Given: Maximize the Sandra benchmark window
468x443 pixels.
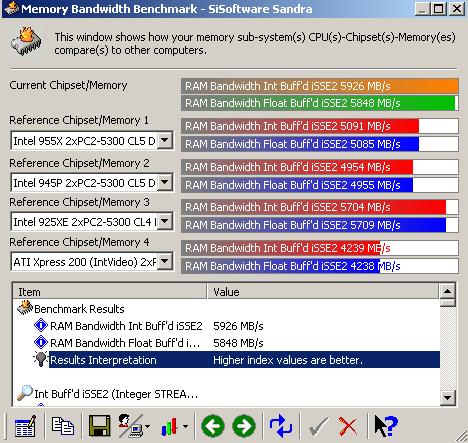Looking at the screenshot, I should pyautogui.click(x=438, y=8).
